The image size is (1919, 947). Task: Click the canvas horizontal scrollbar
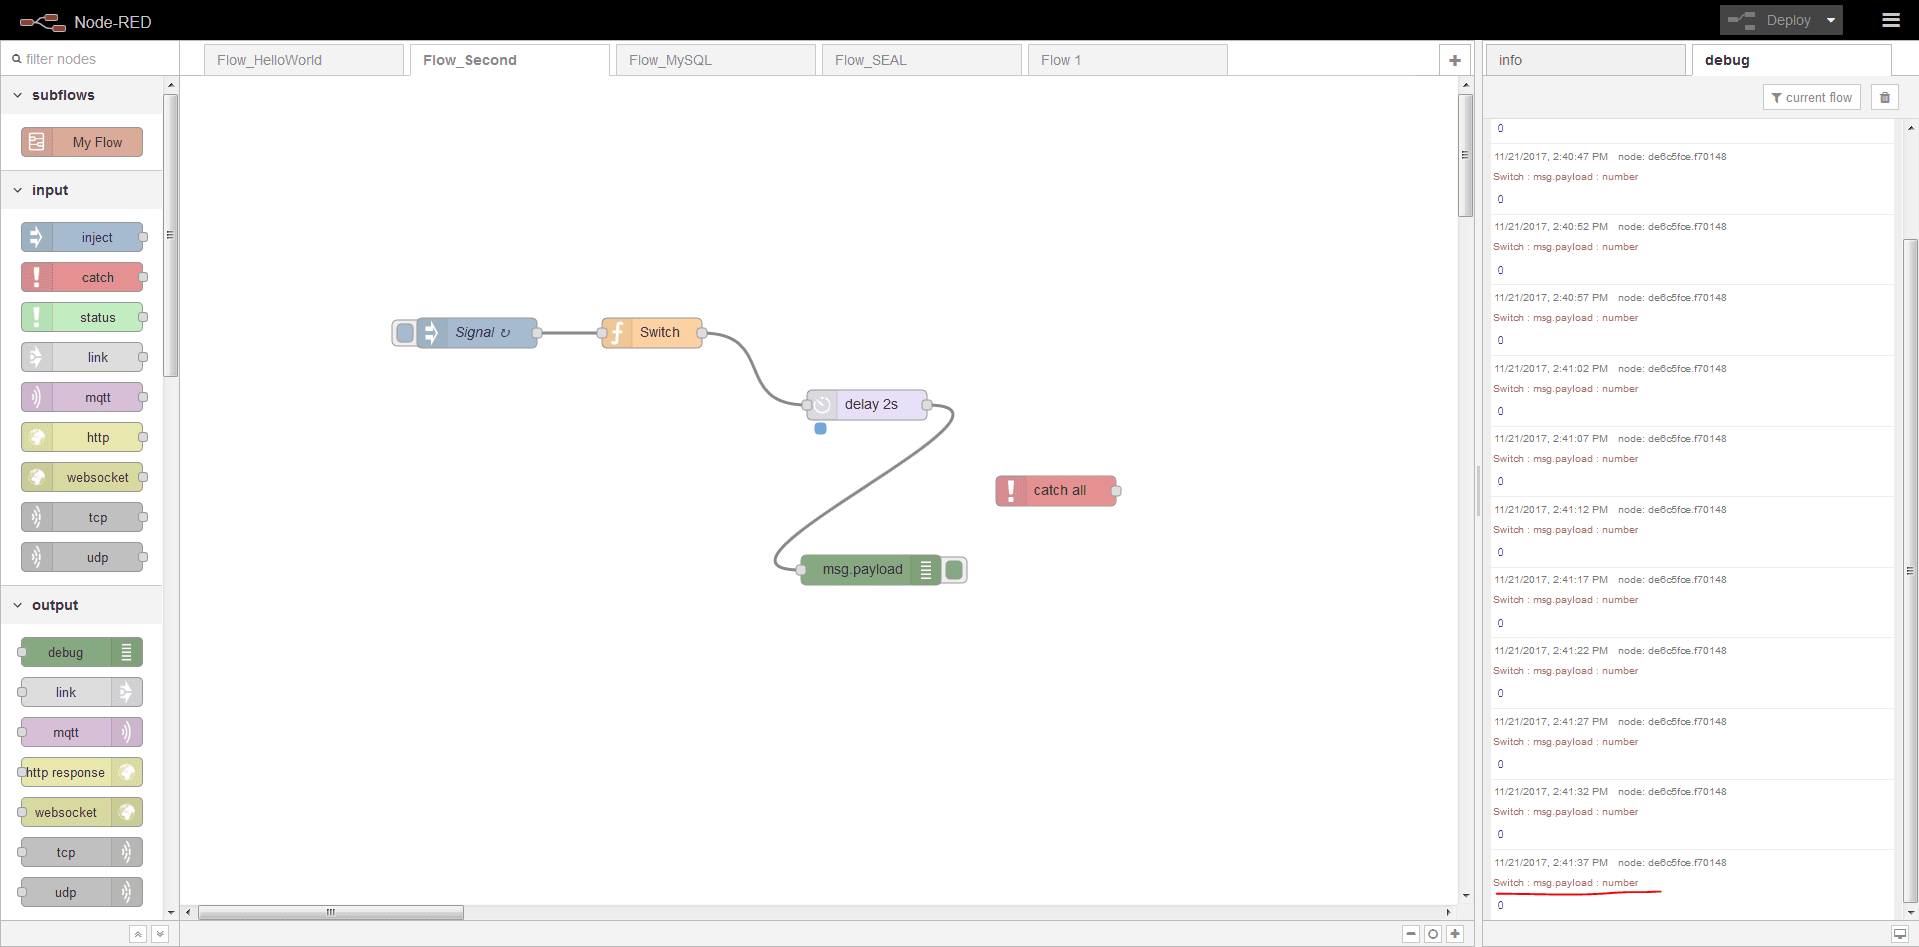tap(330, 912)
